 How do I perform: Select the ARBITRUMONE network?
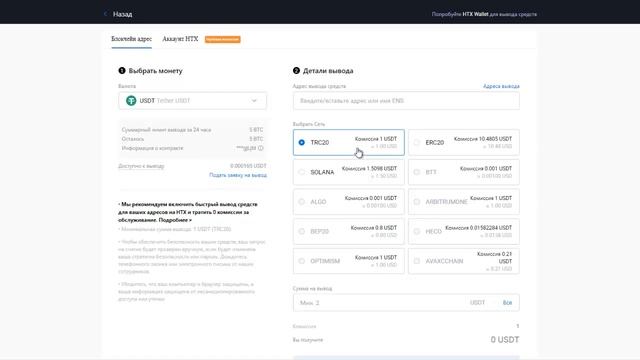tap(464, 202)
